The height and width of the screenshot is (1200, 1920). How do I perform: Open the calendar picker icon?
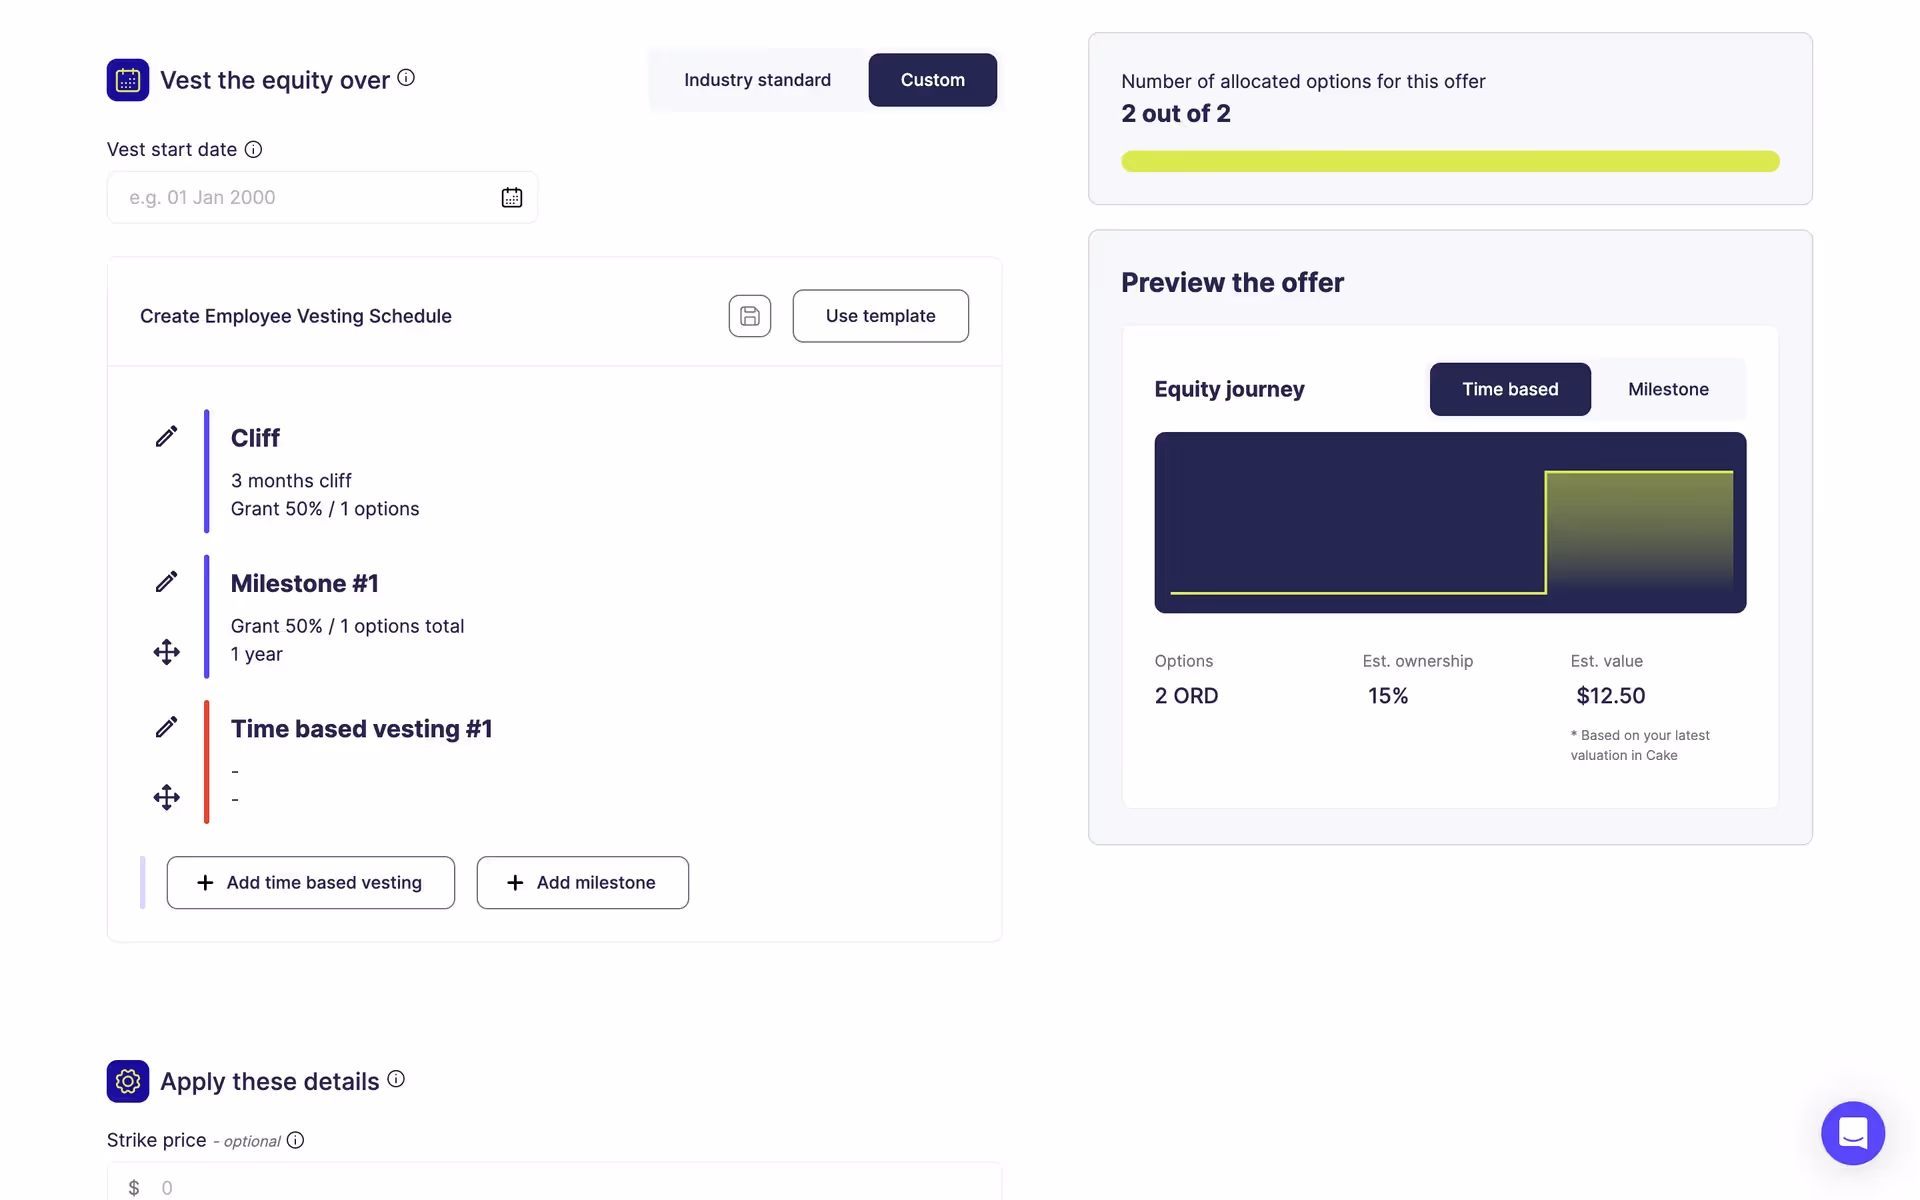(x=511, y=197)
